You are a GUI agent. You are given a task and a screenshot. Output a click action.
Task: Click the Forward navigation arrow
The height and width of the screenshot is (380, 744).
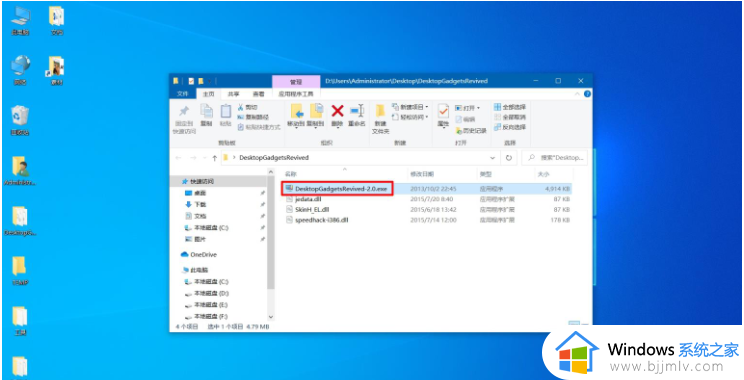(x=193, y=158)
